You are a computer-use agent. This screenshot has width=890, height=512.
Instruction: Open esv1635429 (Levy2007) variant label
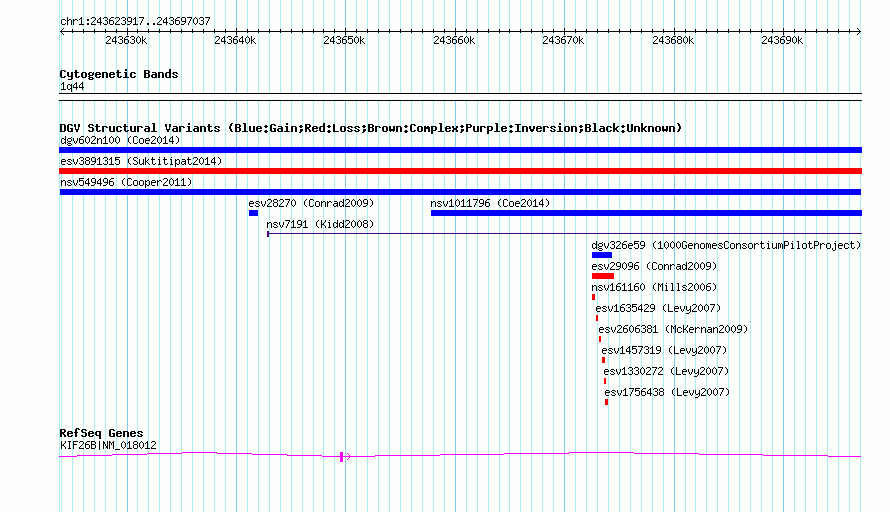(658, 308)
